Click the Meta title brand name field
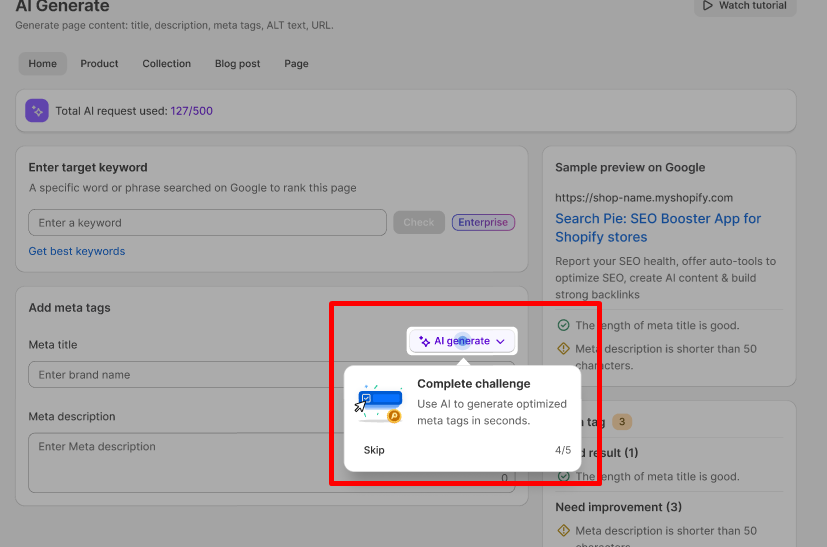 click(x=180, y=375)
